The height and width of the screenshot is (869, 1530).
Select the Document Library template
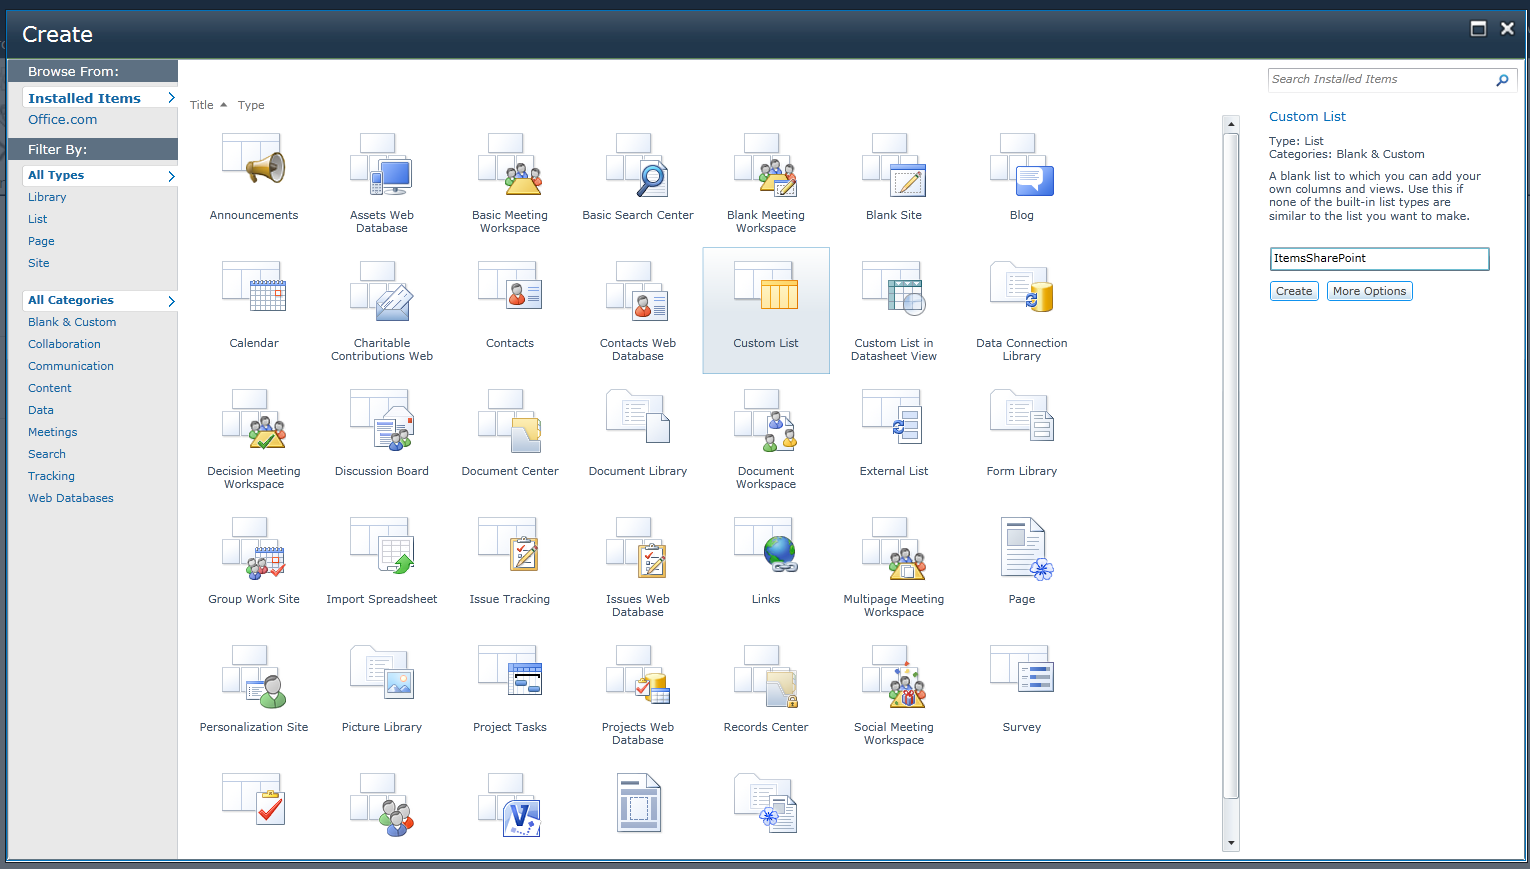[637, 430]
